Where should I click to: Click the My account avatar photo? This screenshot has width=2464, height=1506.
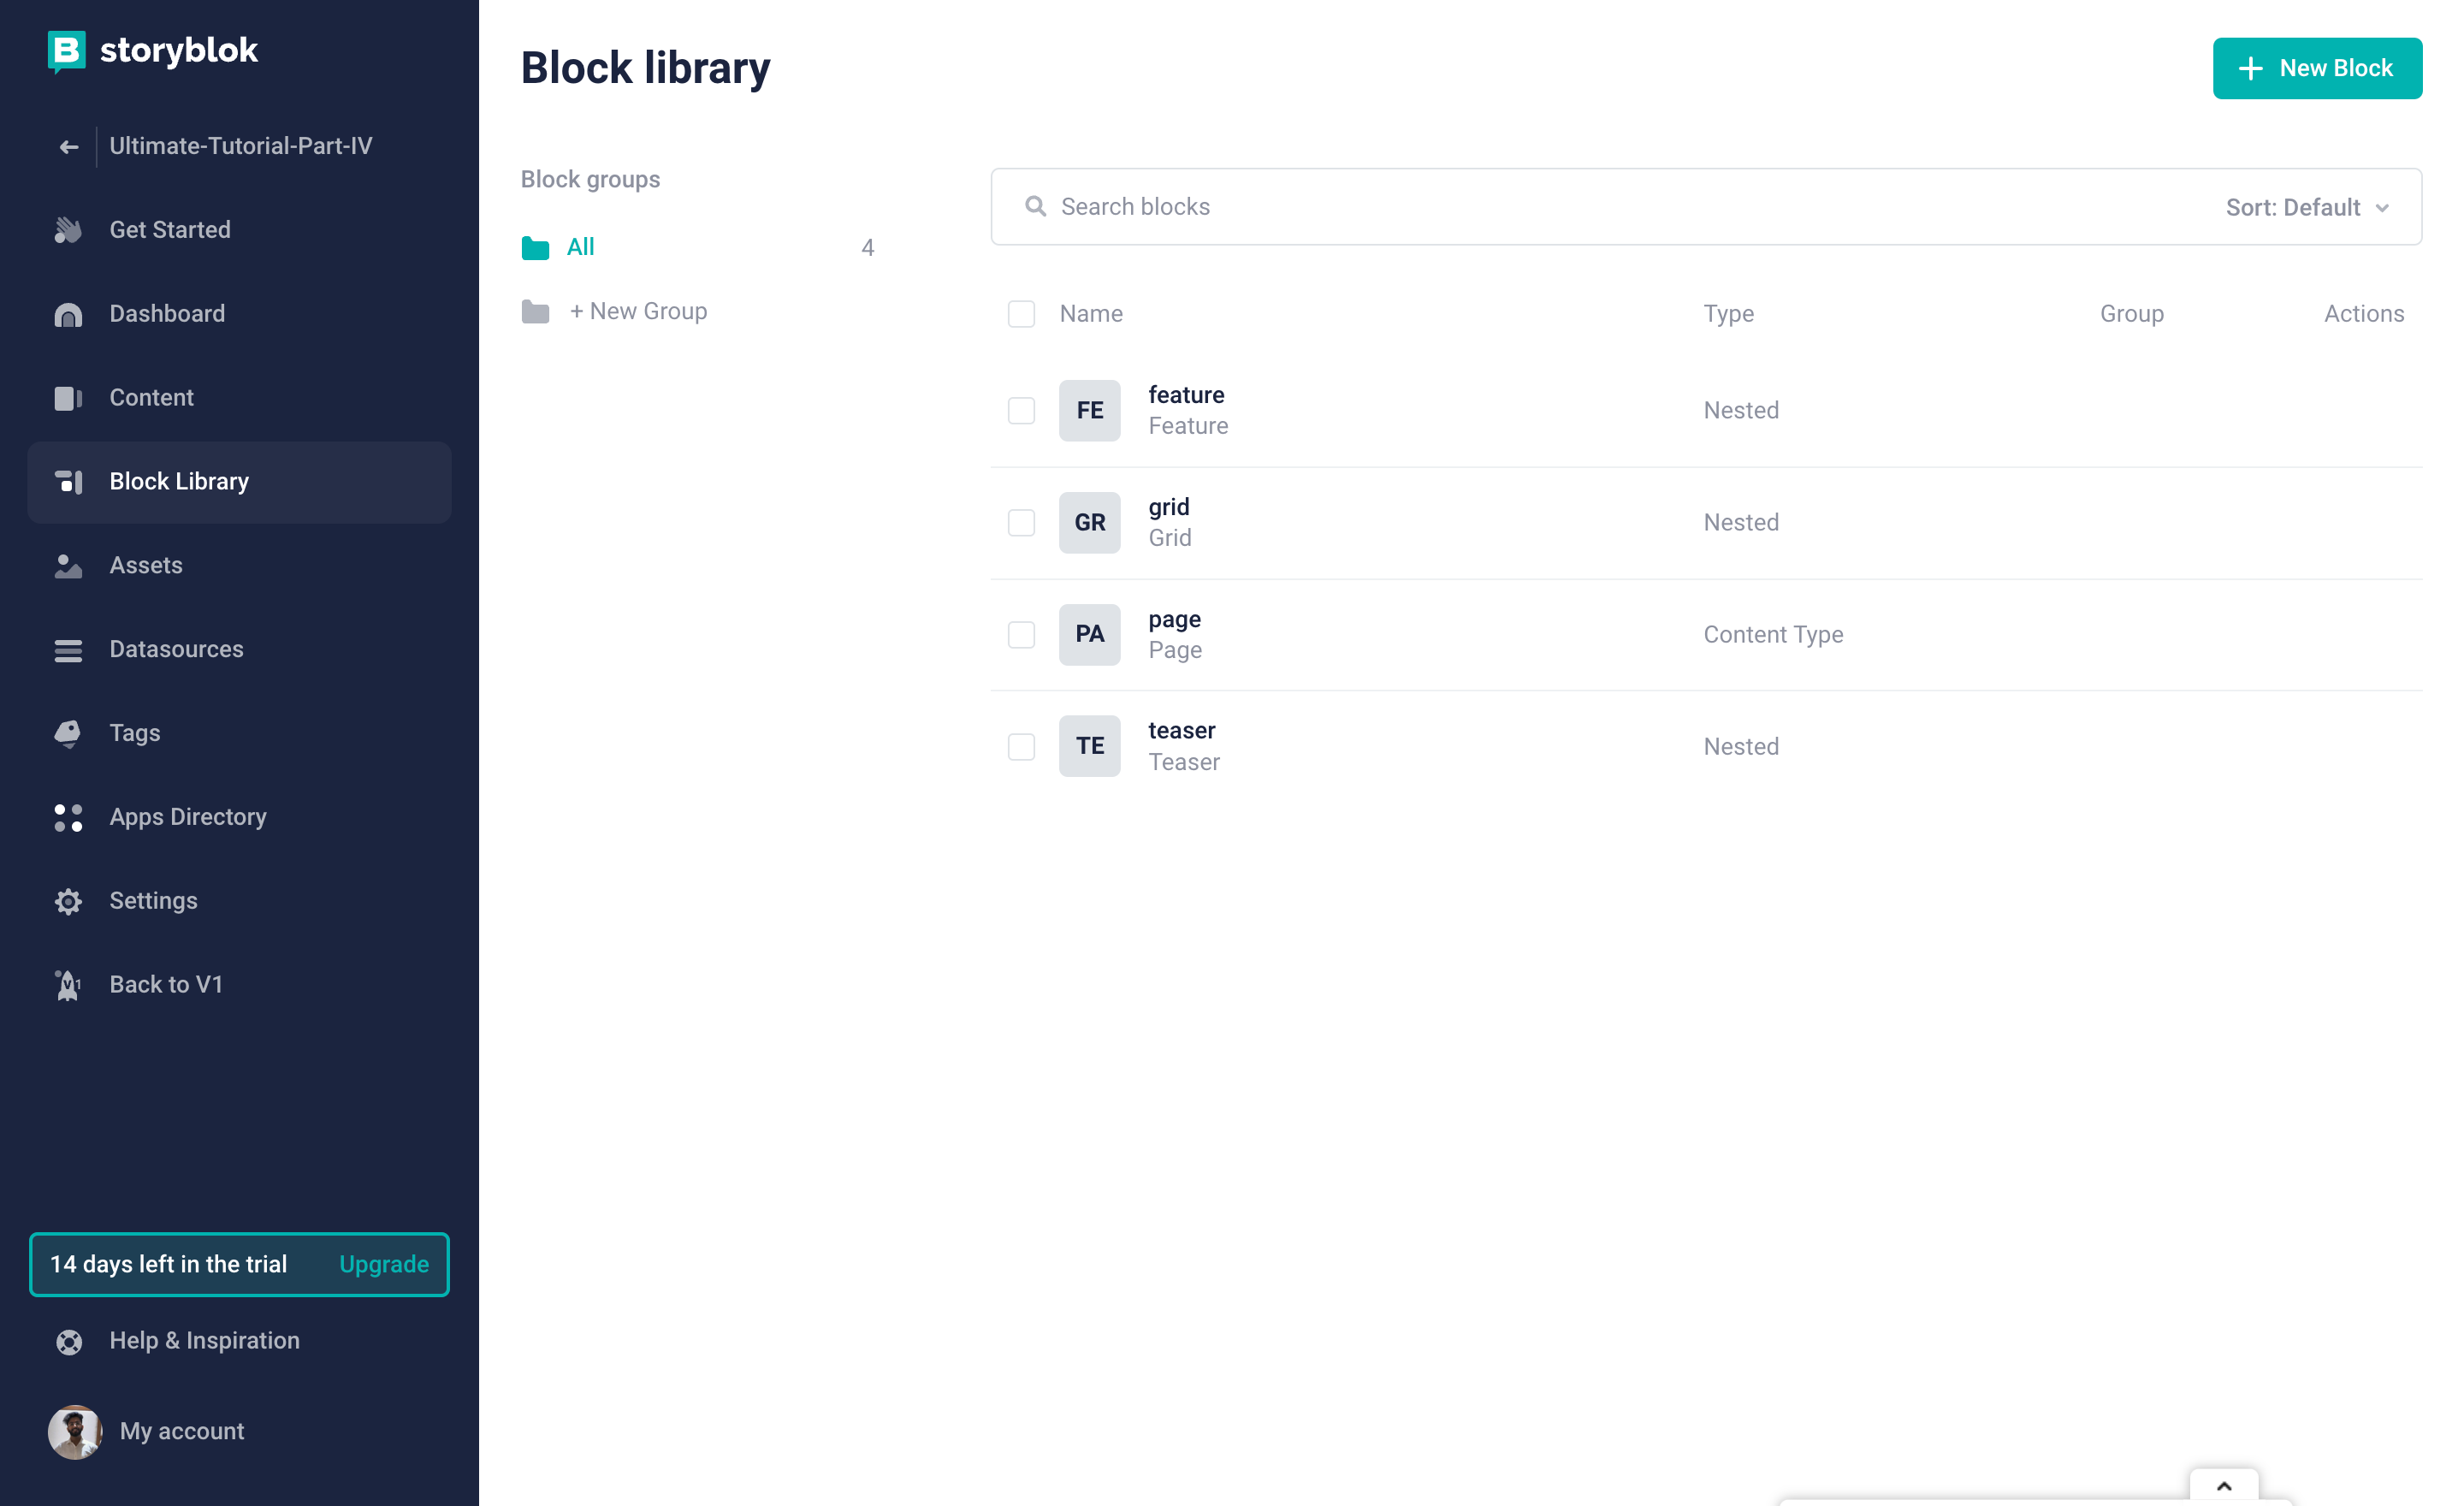click(75, 1432)
